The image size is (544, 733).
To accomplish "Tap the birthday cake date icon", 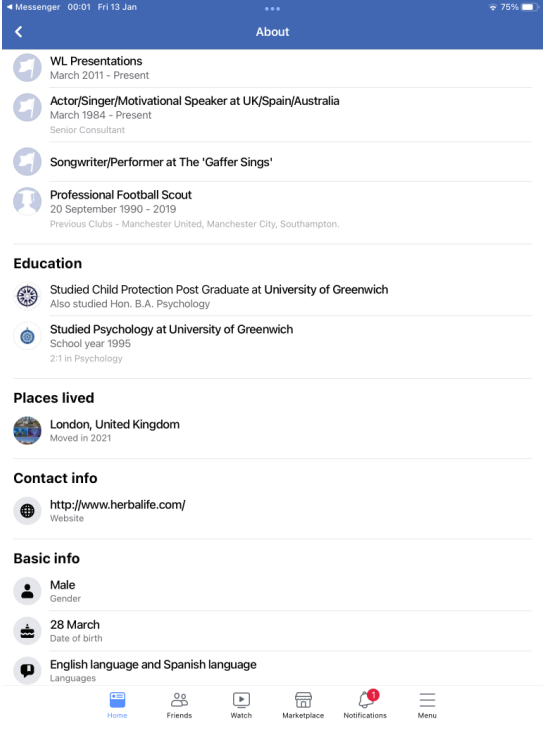I will click(27, 631).
